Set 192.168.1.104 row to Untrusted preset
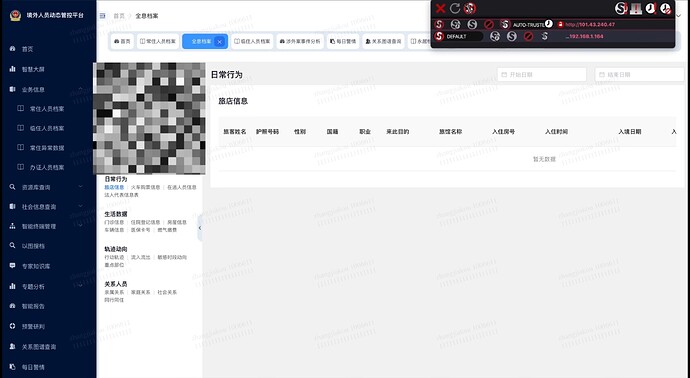The height and width of the screenshot is (378, 690). click(x=529, y=37)
